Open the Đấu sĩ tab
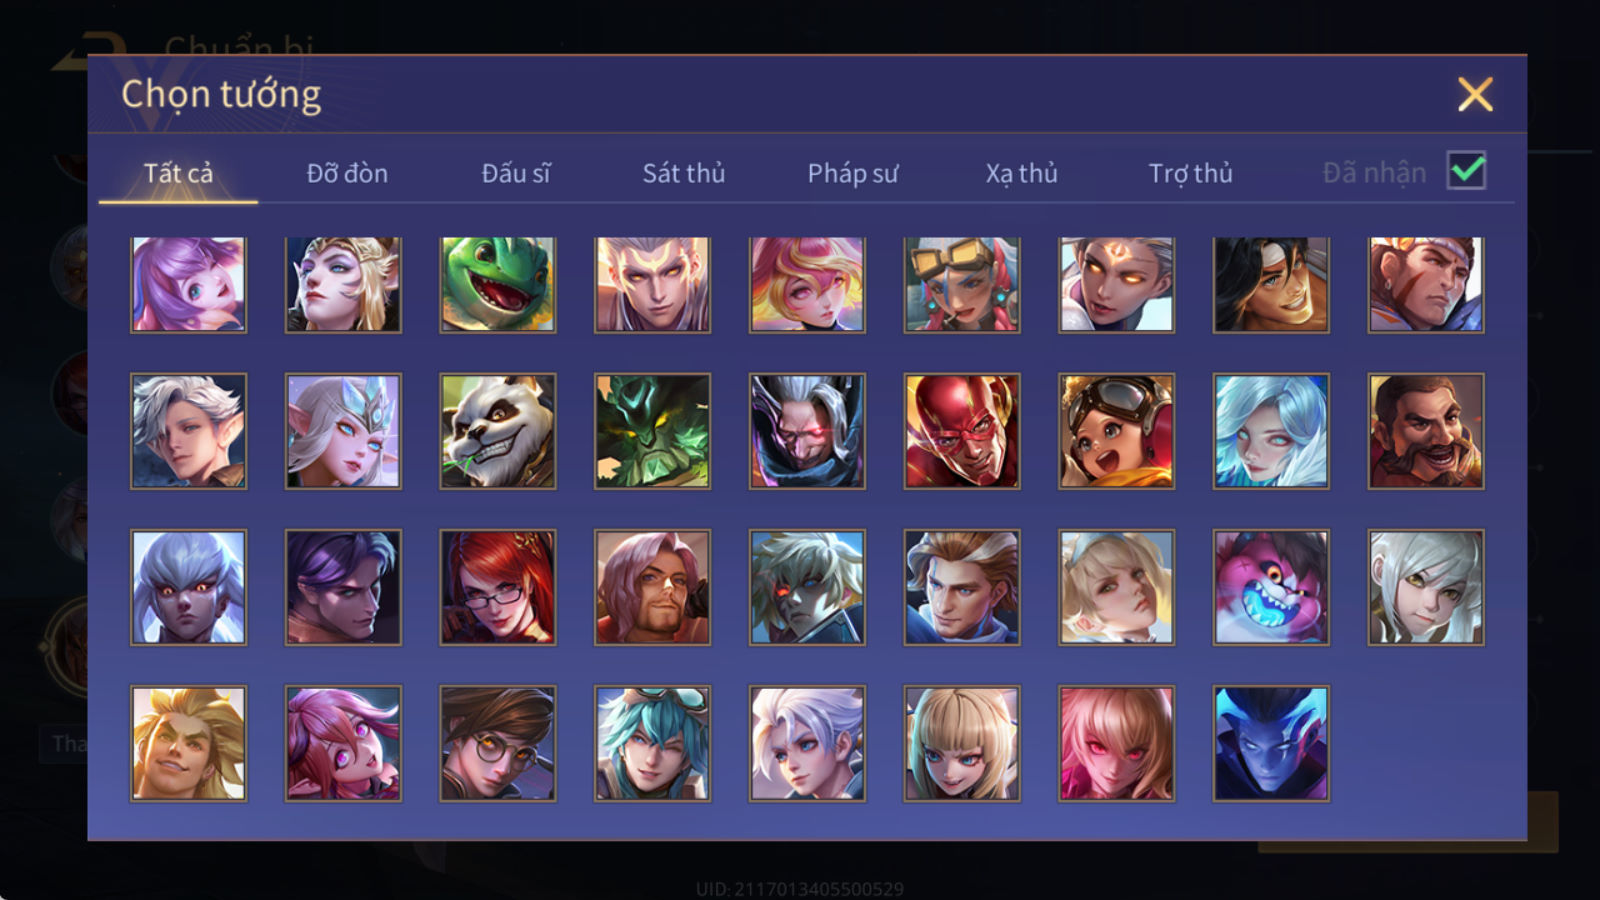This screenshot has height=900, width=1600. pyautogui.click(x=516, y=173)
